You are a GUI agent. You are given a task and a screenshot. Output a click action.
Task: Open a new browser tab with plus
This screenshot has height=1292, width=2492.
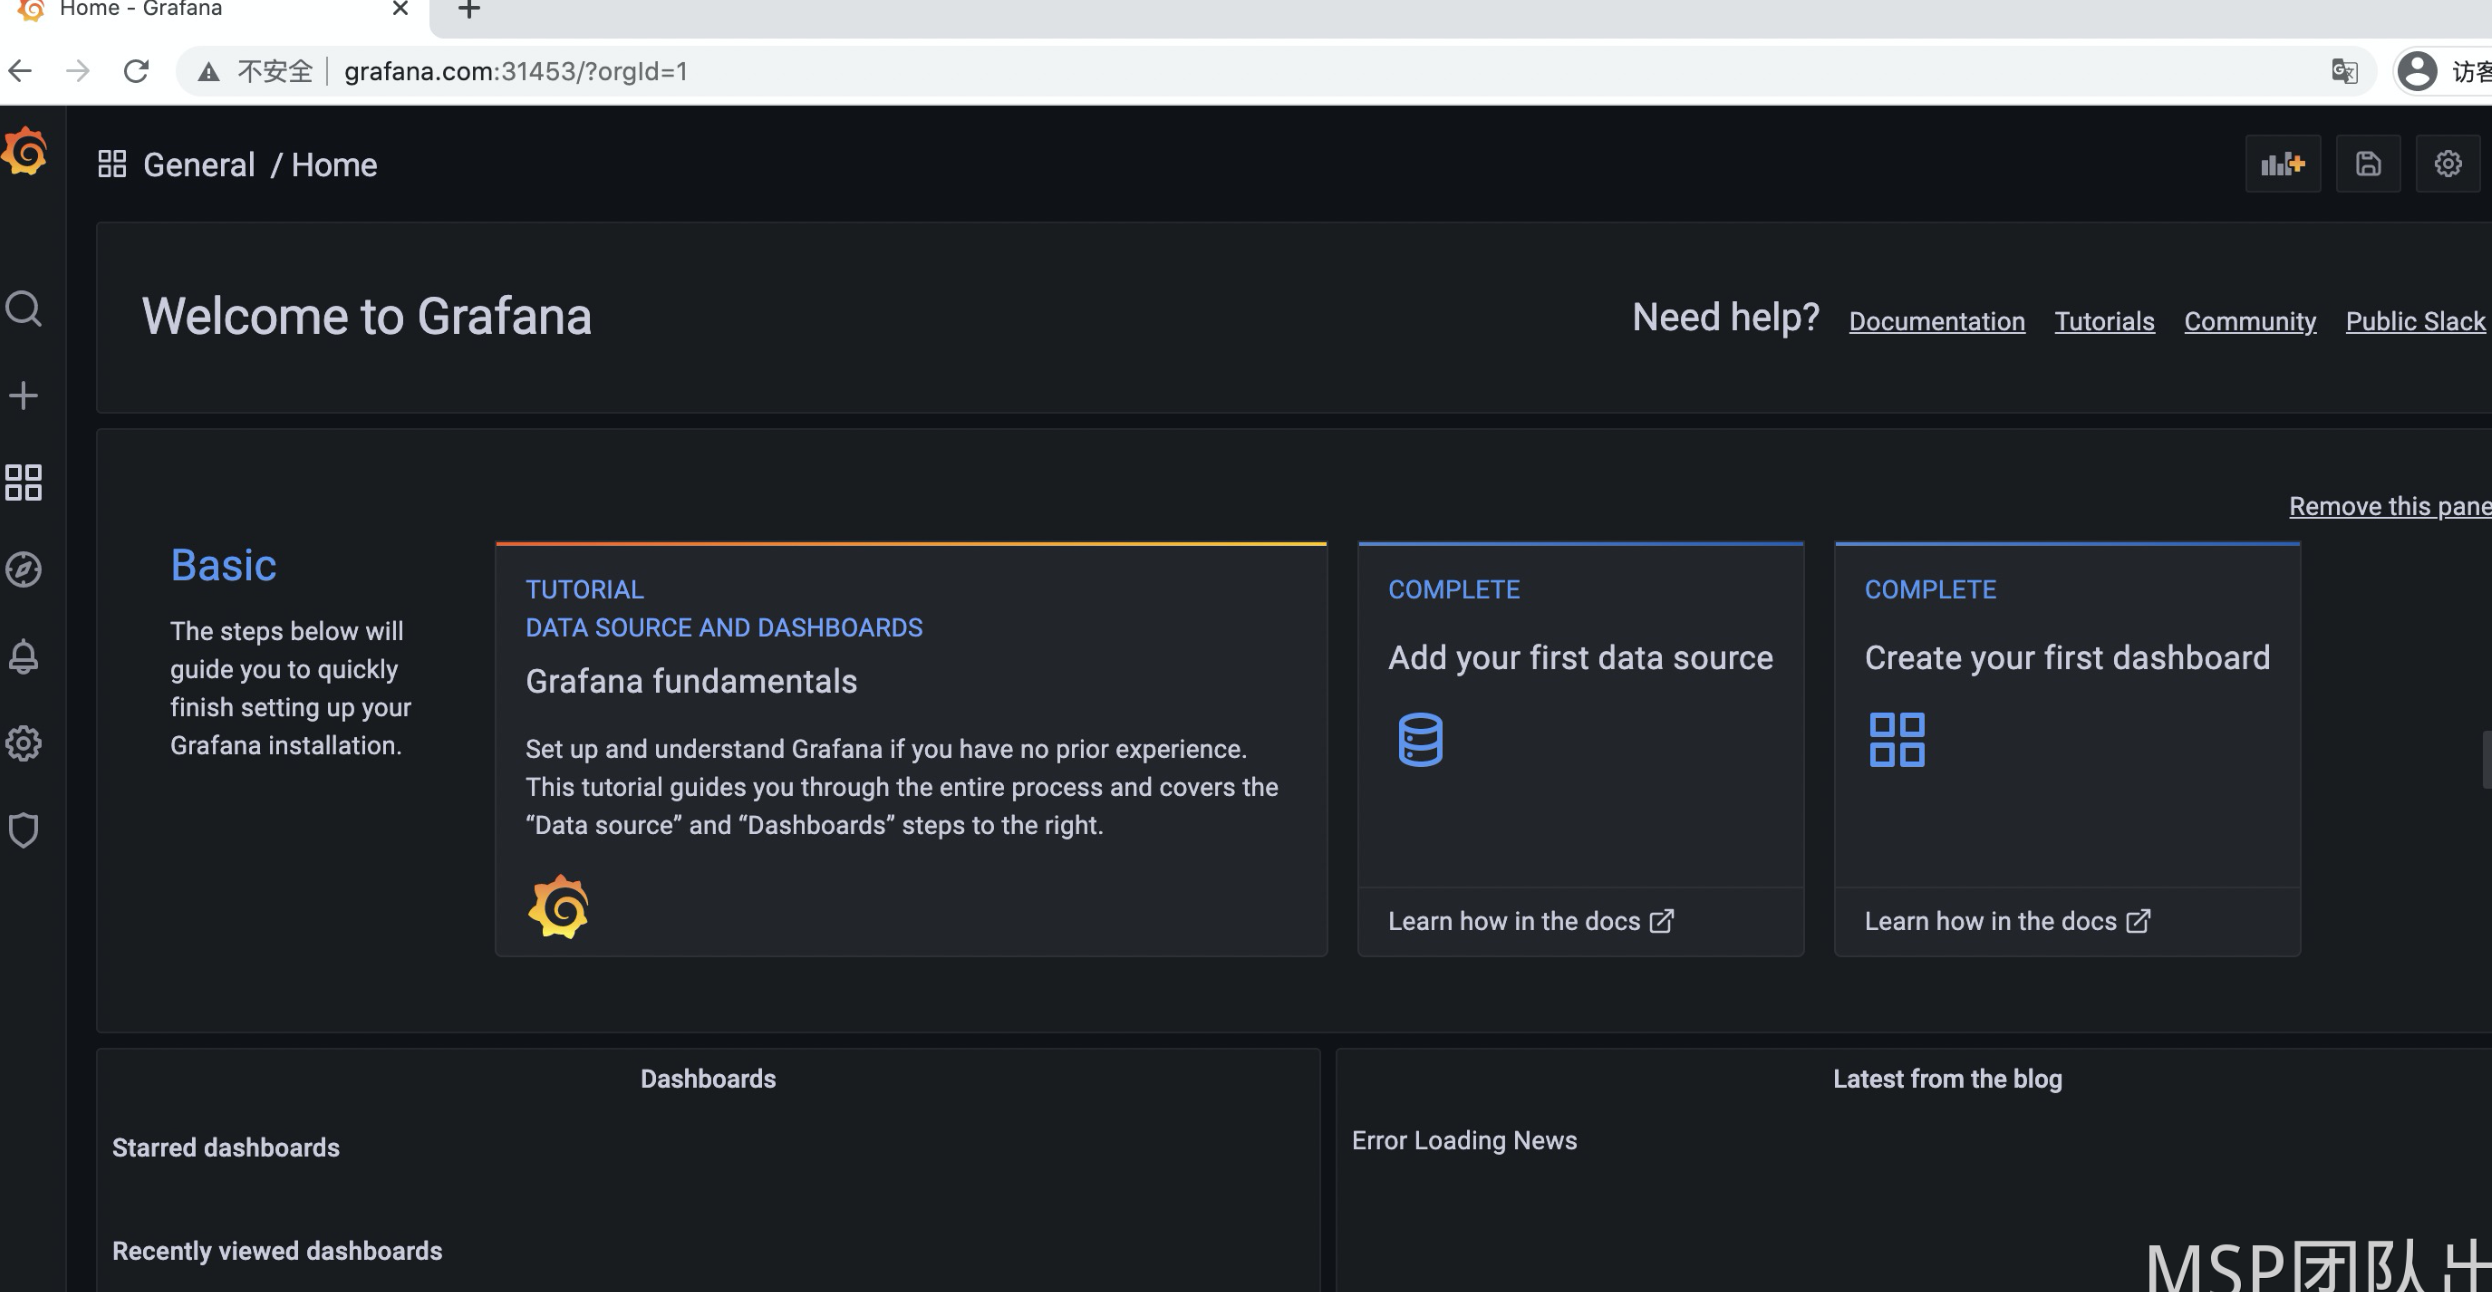click(x=468, y=10)
